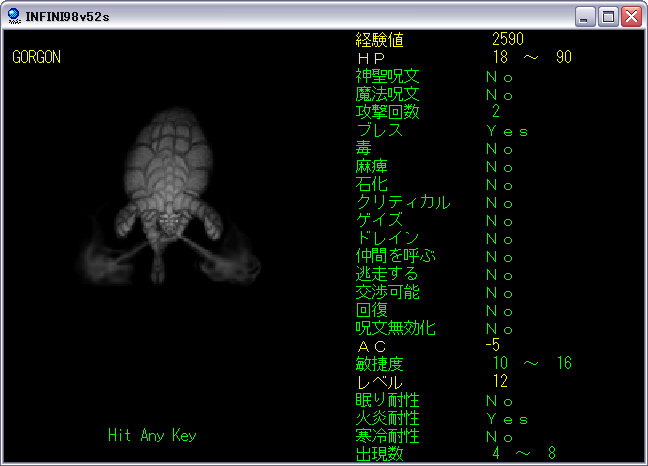Click the No value beside 眠り耐性
This screenshot has width=648, height=466.
(x=499, y=401)
